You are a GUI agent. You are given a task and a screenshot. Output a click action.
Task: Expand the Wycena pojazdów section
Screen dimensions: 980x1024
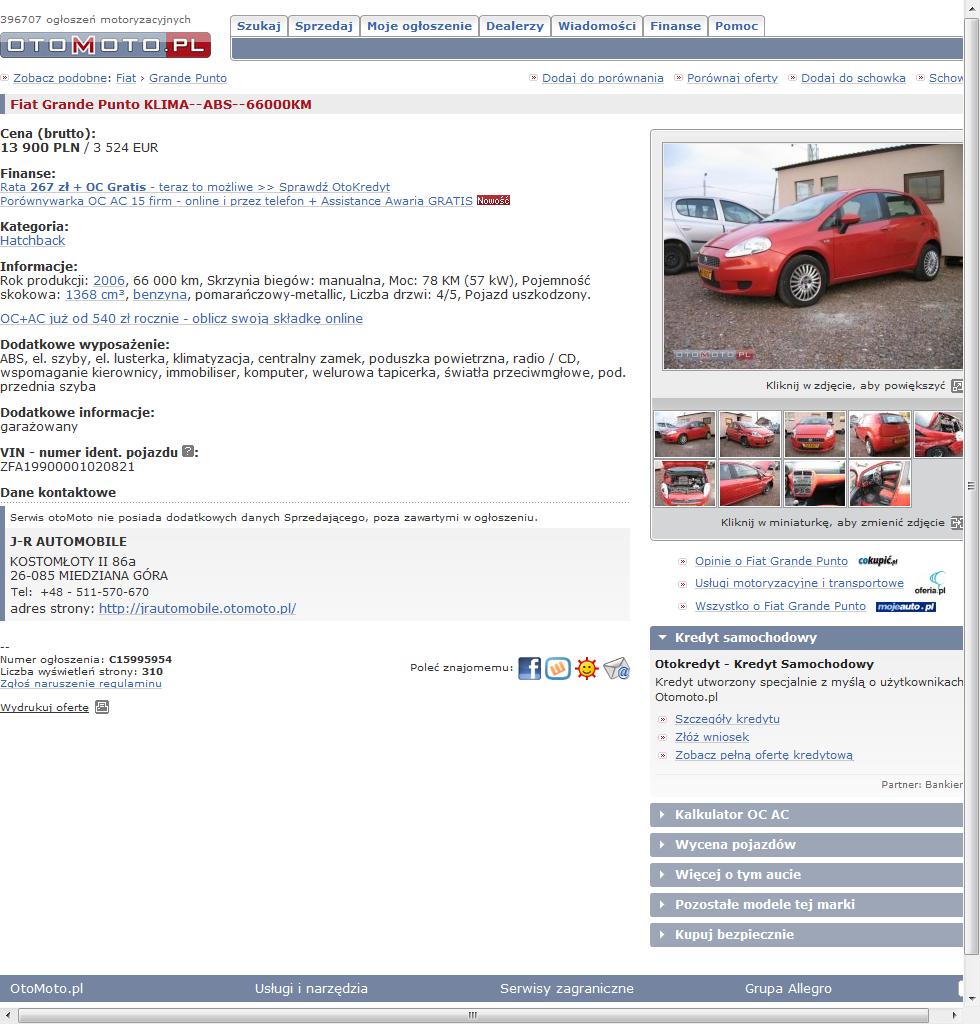pos(806,844)
